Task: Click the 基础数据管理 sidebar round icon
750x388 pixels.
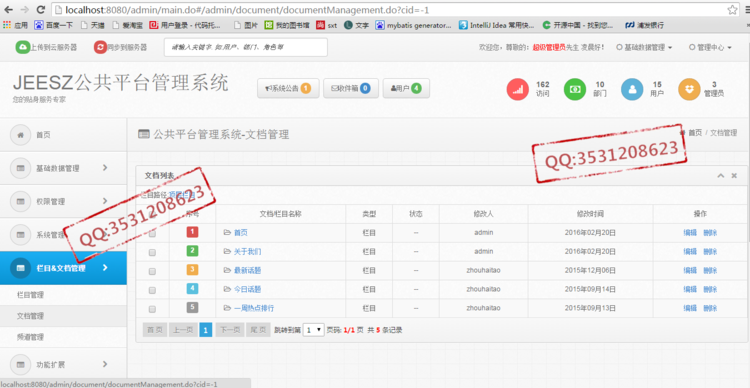Action: tap(21, 168)
